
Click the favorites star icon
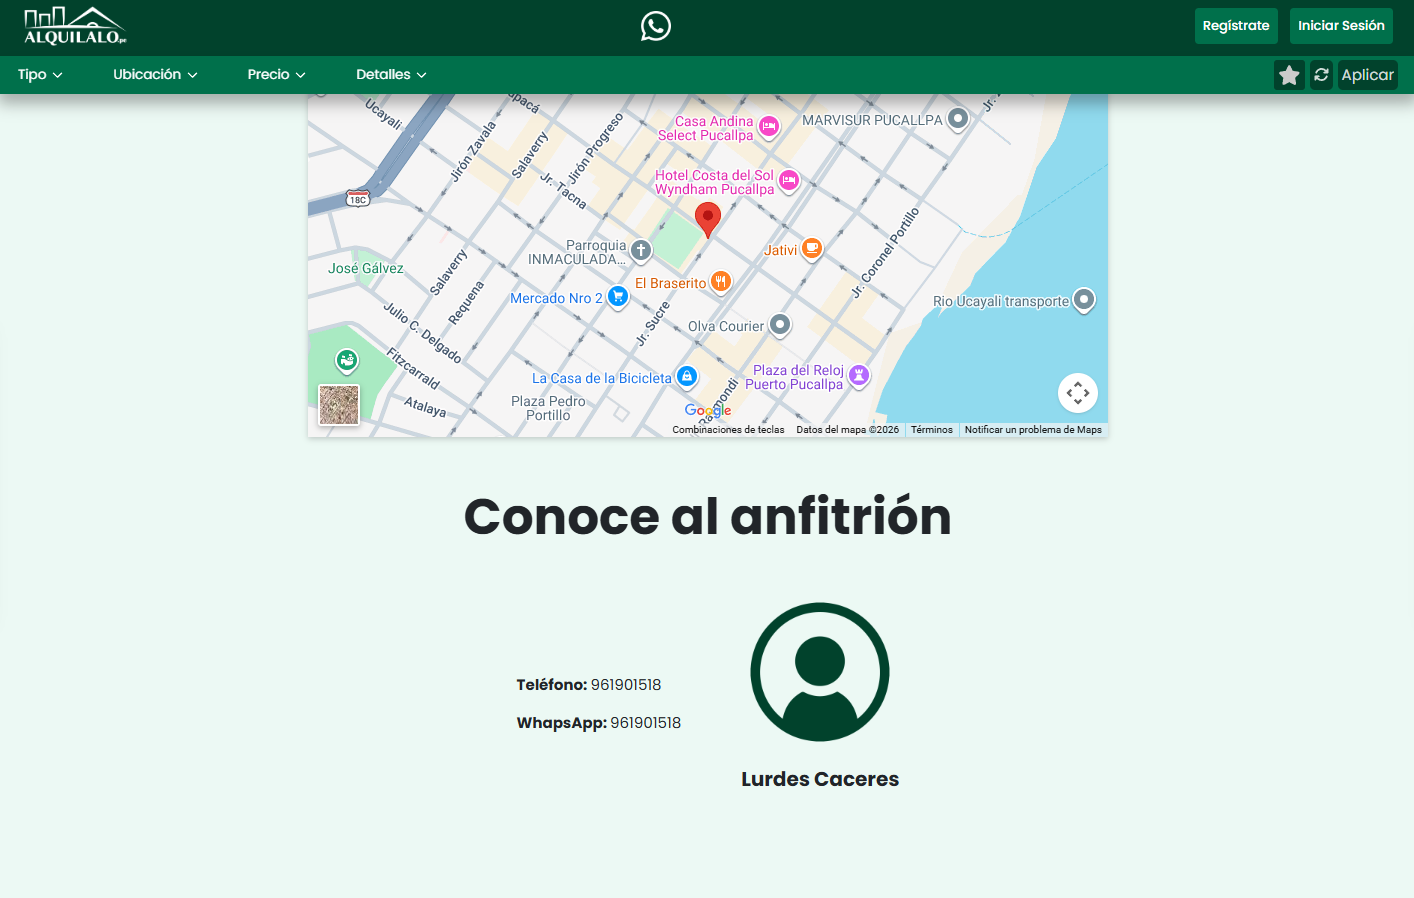tap(1289, 75)
